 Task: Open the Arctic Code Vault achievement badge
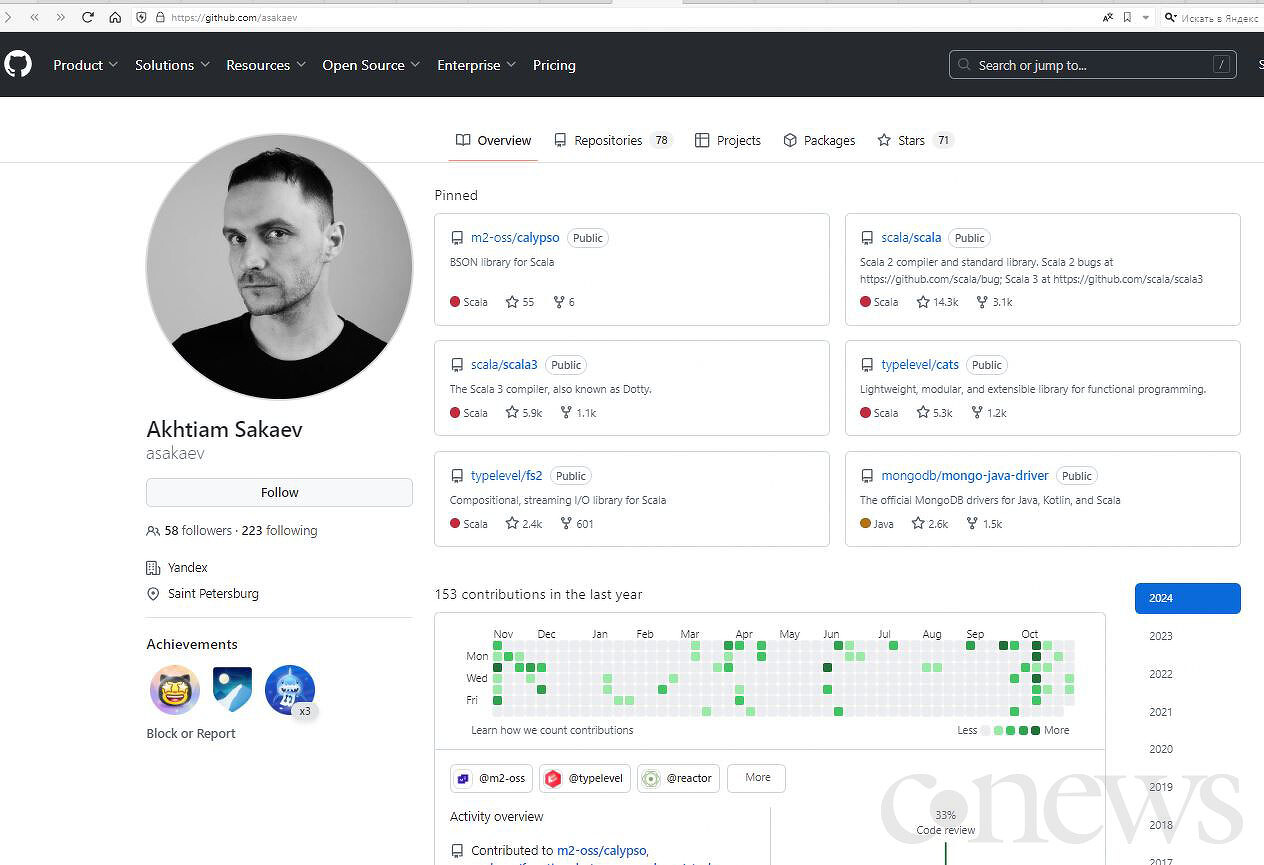[x=232, y=690]
